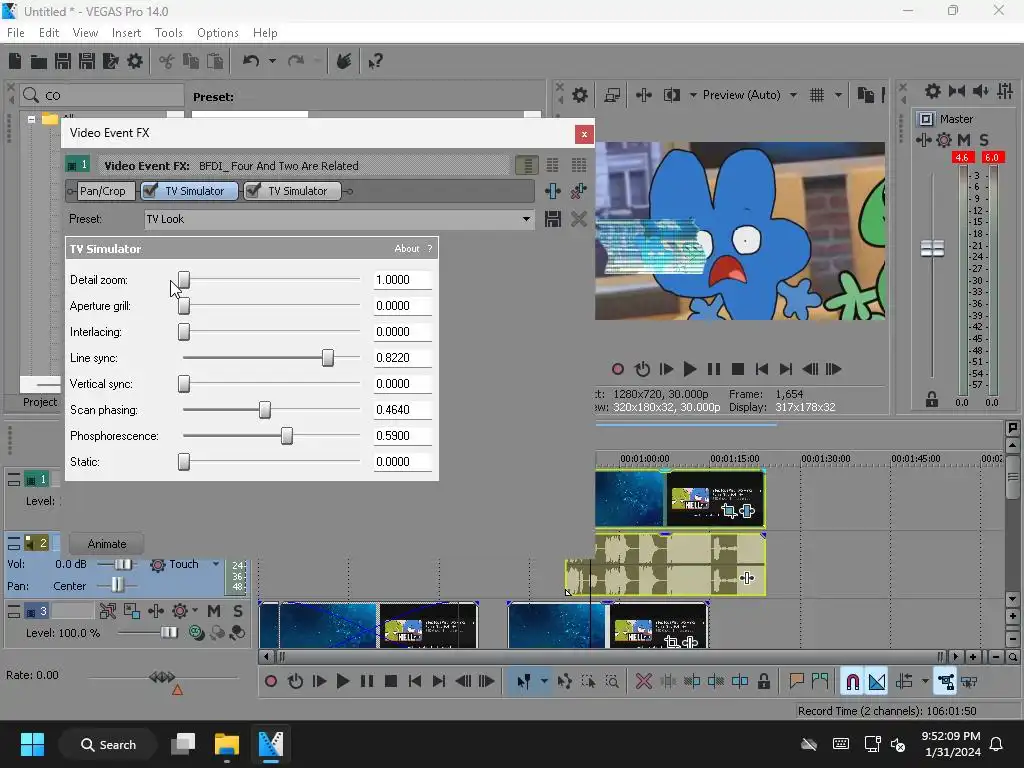This screenshot has width=1024, height=768.
Task: Open the File menu
Action: [x=16, y=33]
